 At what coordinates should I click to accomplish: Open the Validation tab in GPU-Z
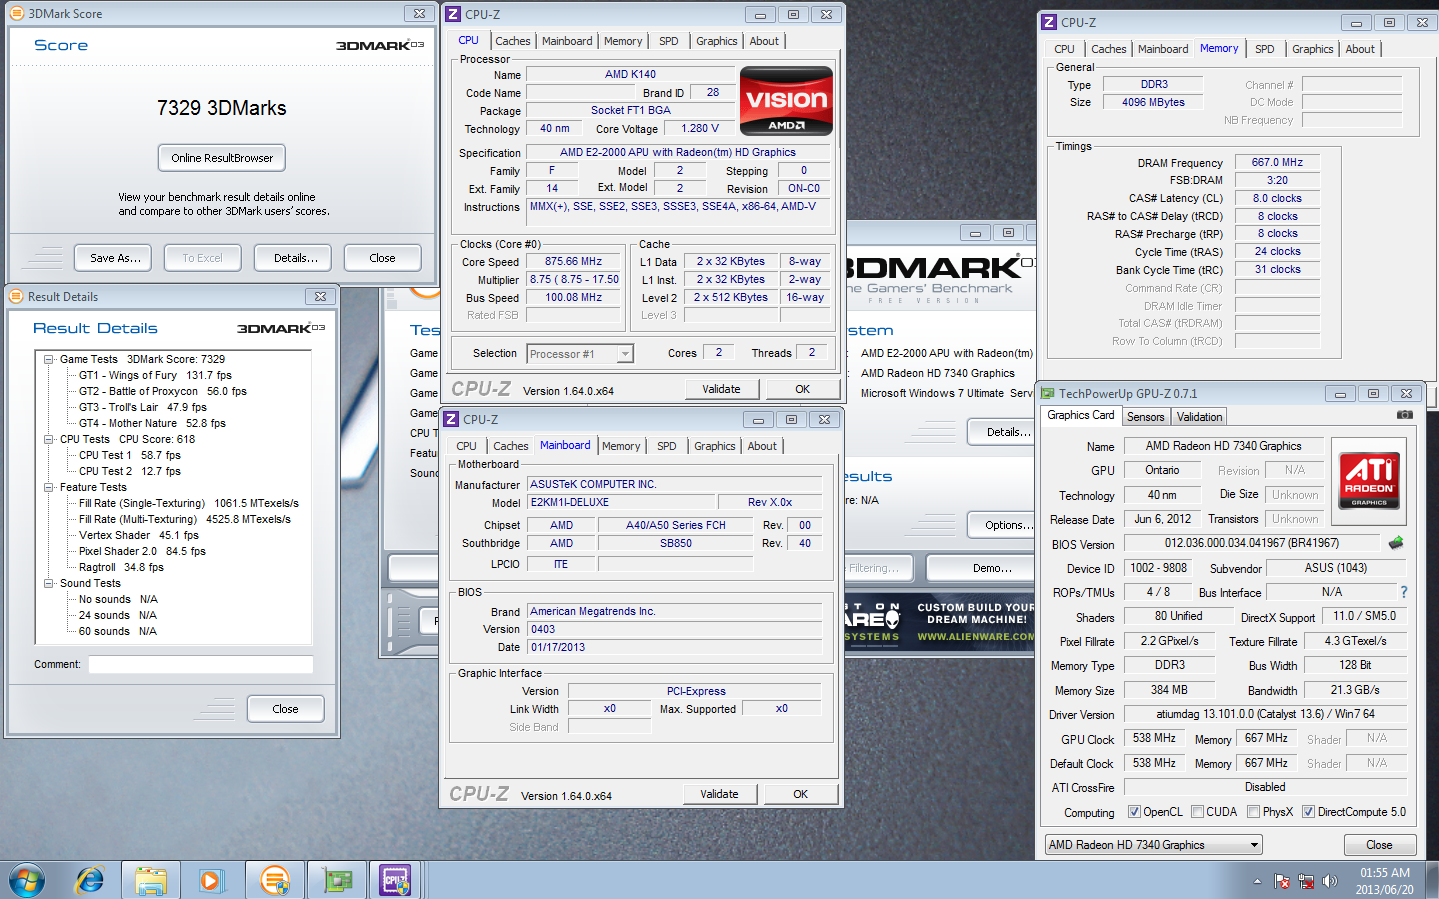pyautogui.click(x=1199, y=417)
